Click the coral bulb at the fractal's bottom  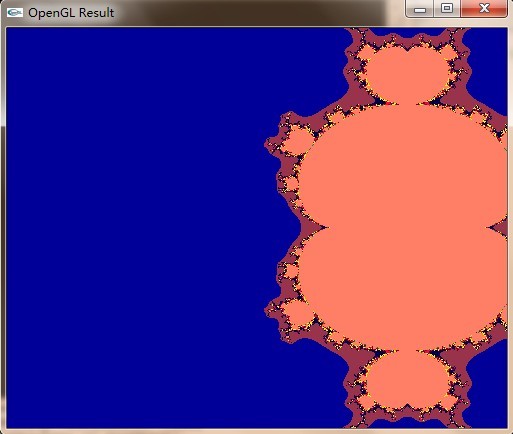(x=407, y=381)
